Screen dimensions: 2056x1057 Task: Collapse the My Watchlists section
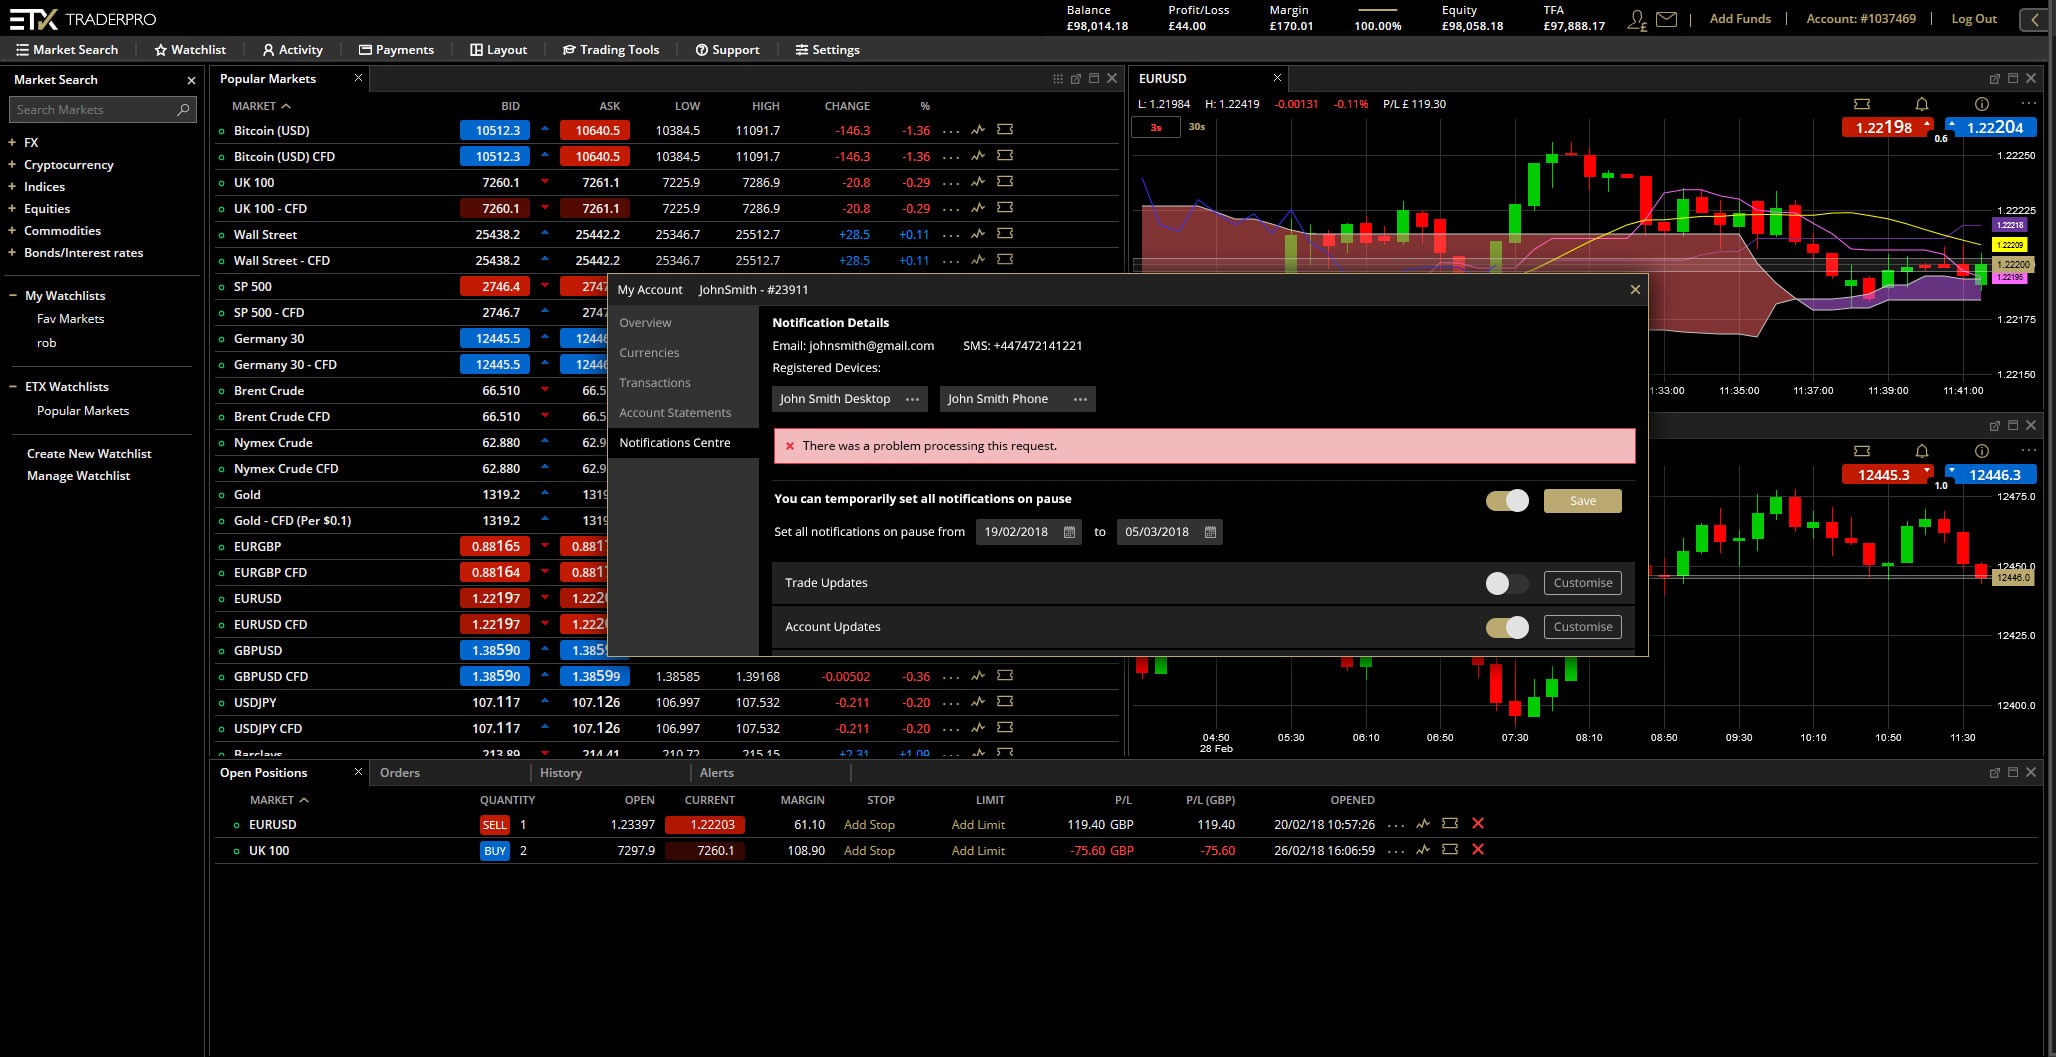13,296
